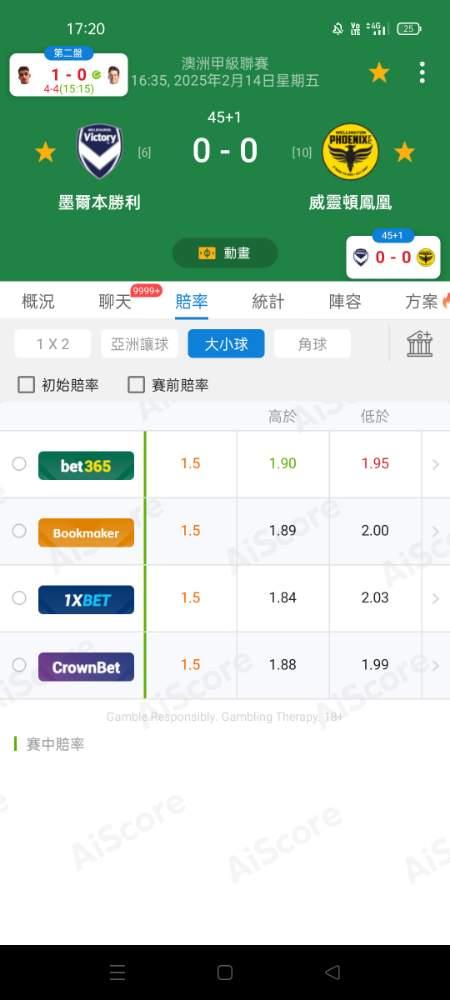
Task: Tap the 賽中賠率 section heading
Action: 55,744
